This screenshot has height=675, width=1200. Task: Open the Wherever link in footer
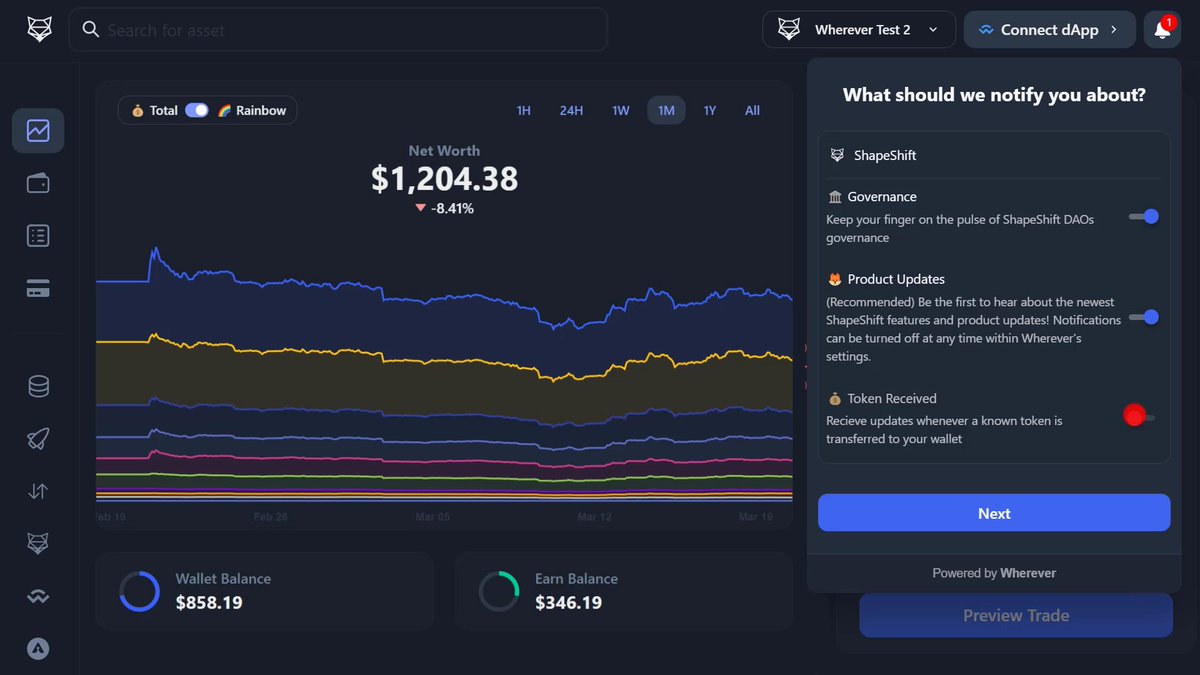(1029, 573)
